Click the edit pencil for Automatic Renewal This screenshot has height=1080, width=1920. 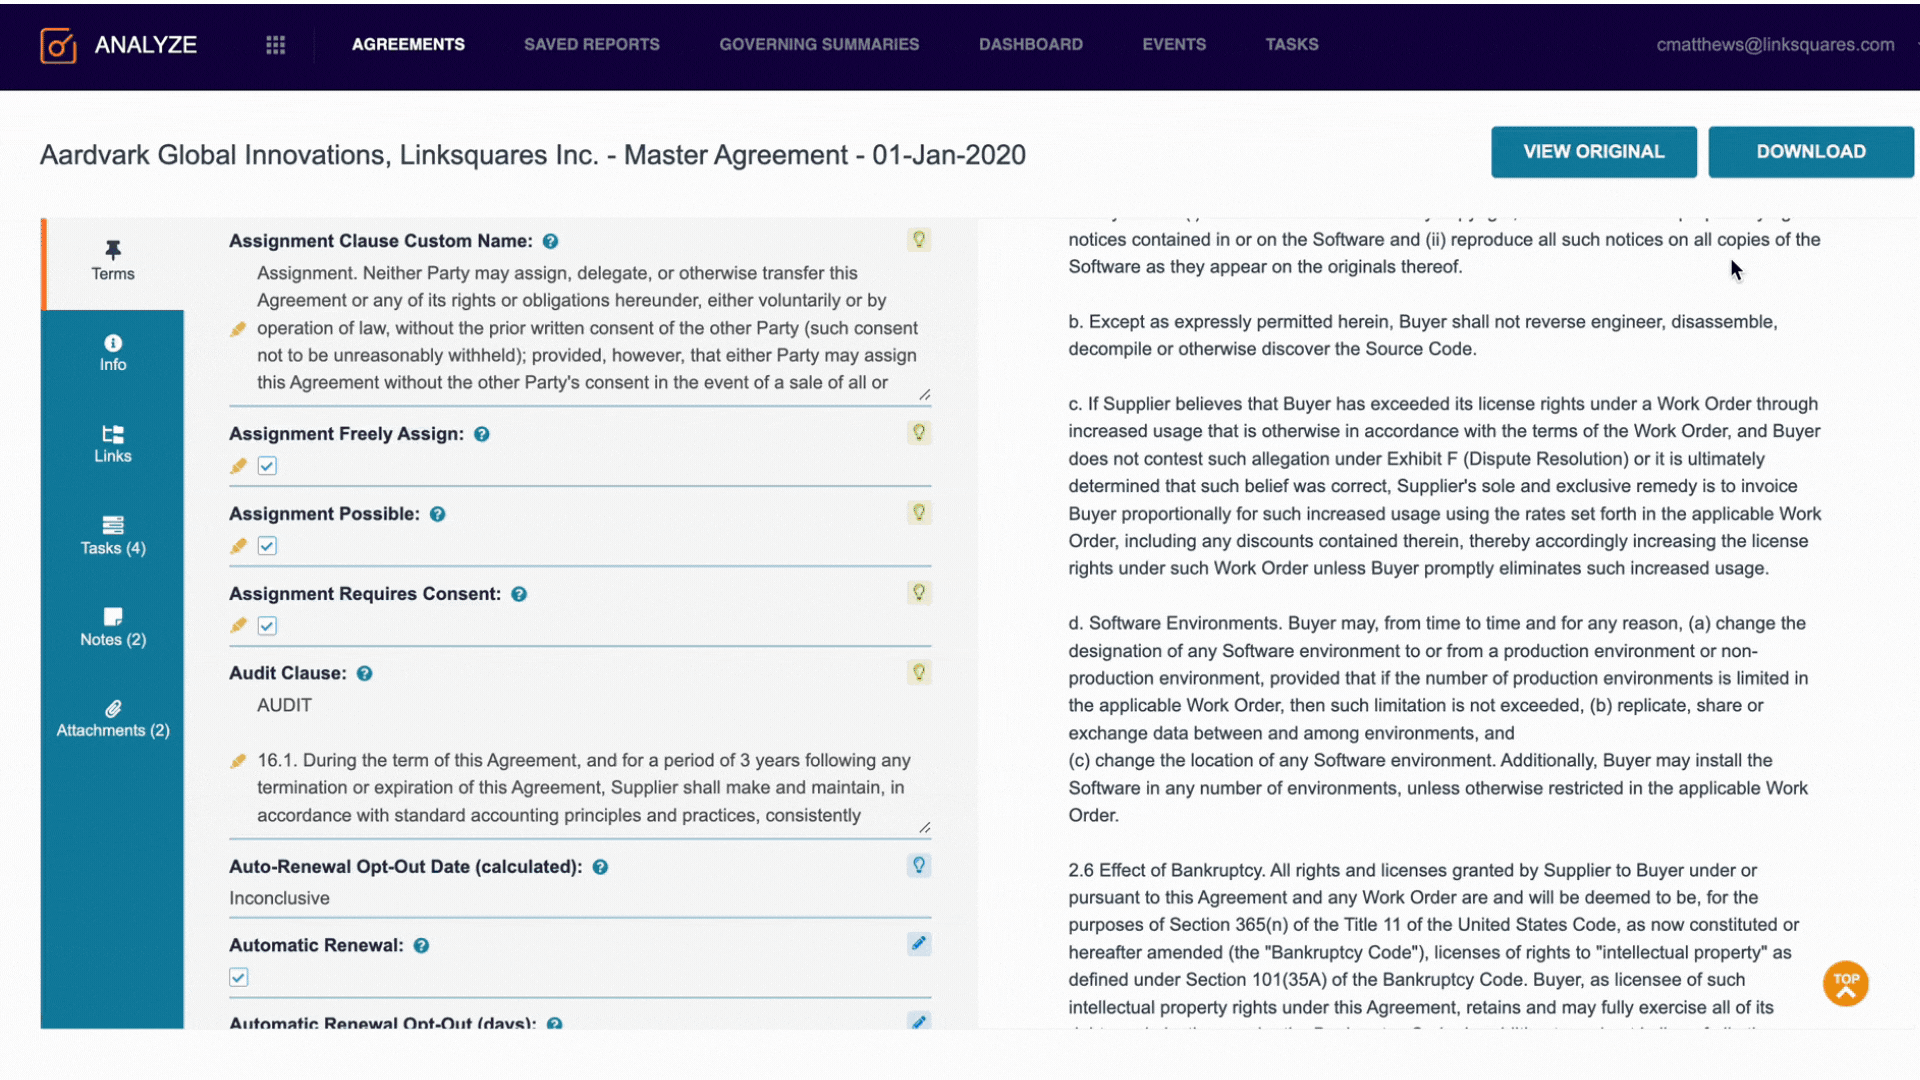point(919,944)
